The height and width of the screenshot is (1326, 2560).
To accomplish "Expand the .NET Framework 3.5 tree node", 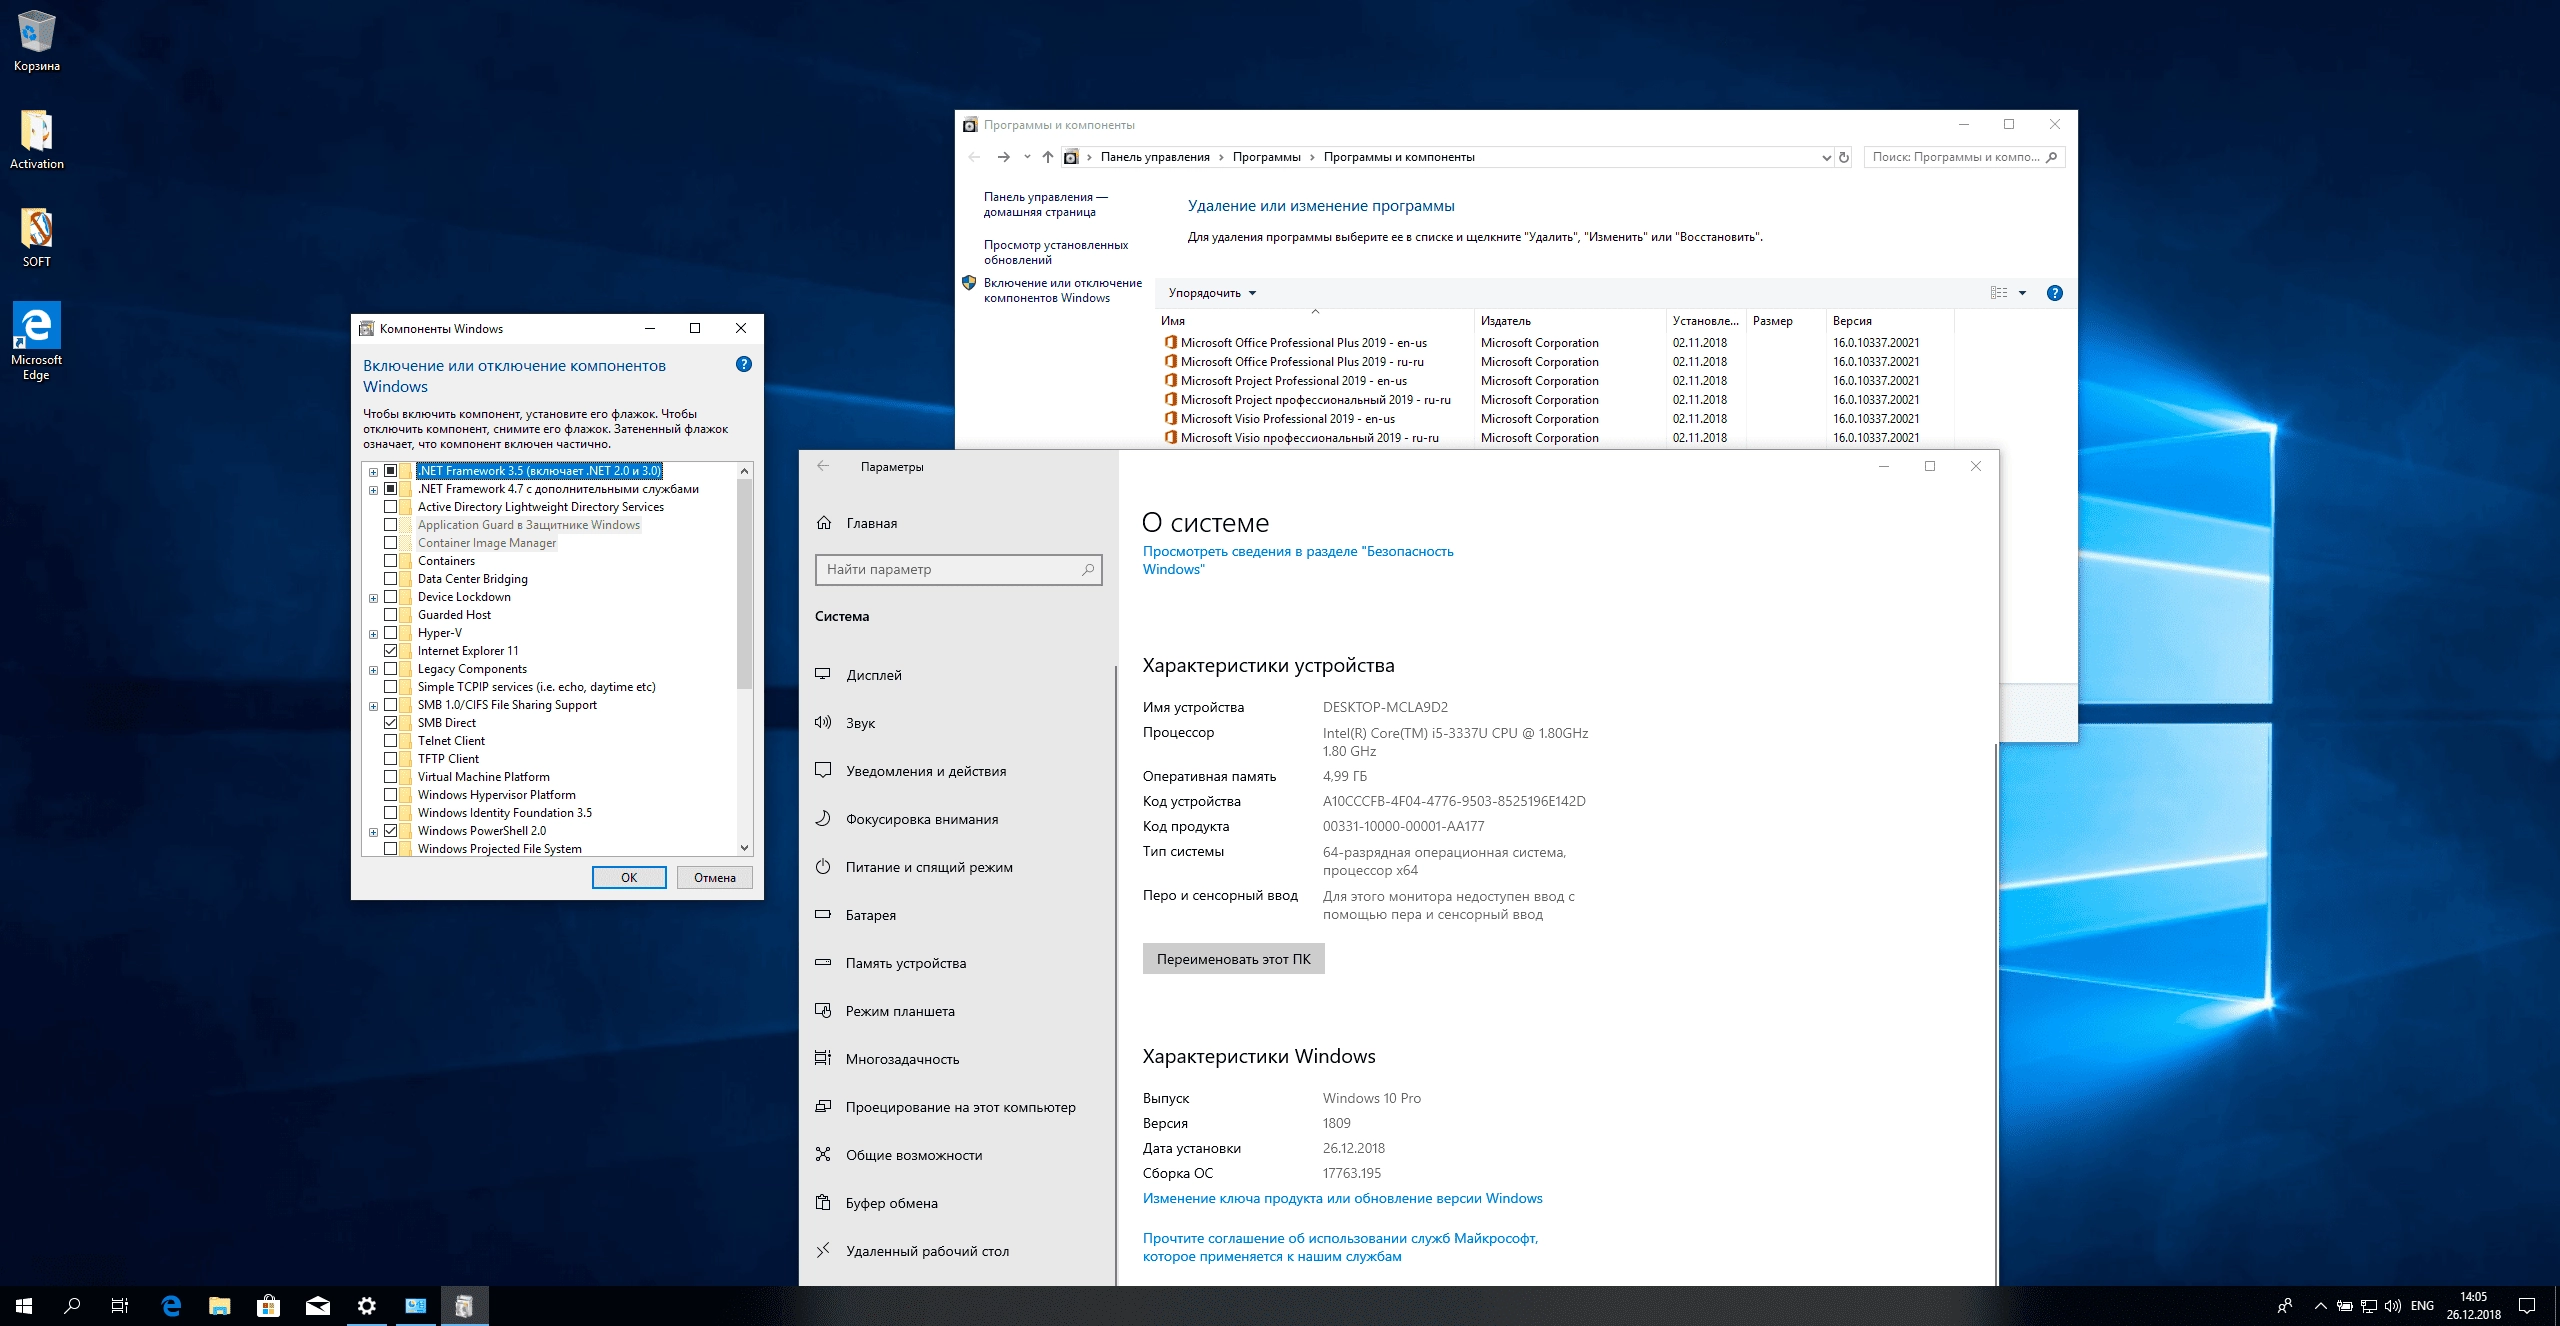I will (373, 471).
